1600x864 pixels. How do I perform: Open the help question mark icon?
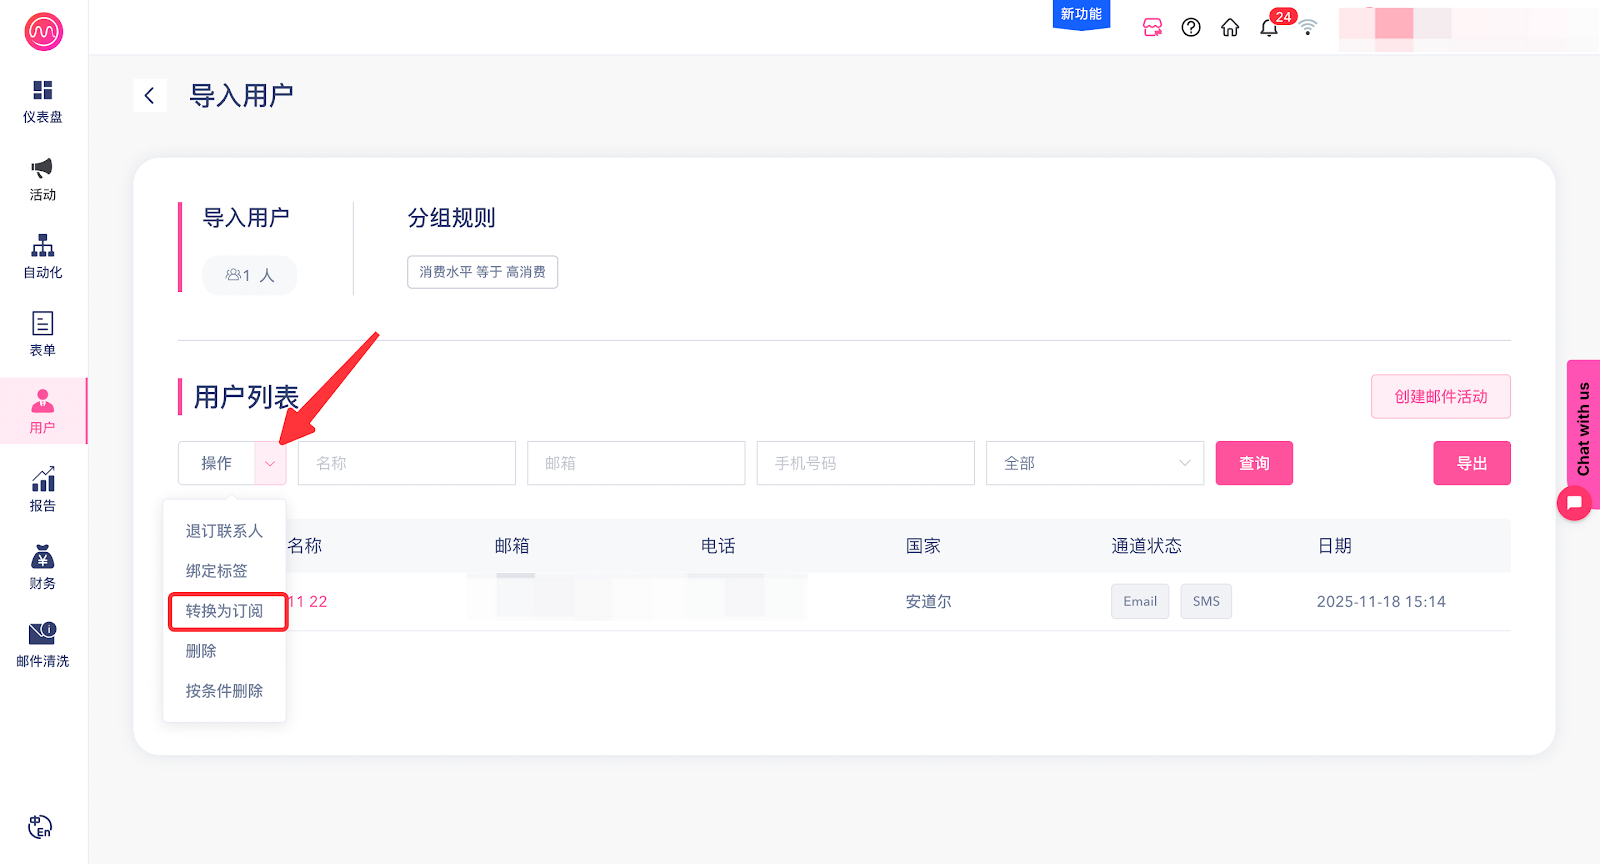[x=1191, y=28]
